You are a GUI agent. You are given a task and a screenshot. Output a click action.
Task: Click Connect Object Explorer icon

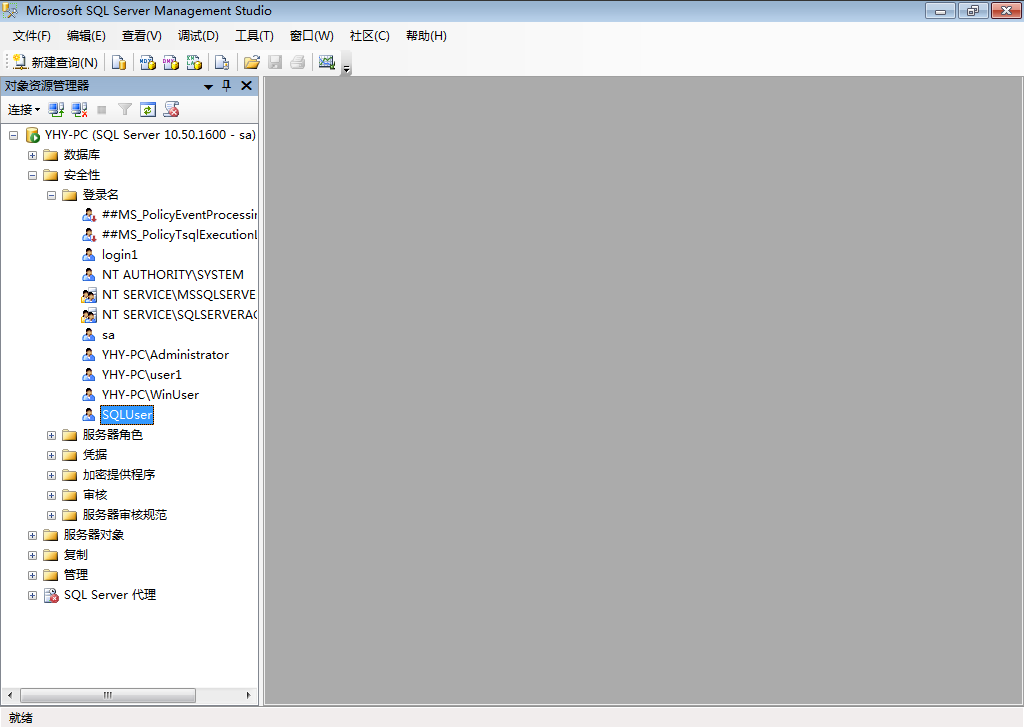(x=56, y=110)
